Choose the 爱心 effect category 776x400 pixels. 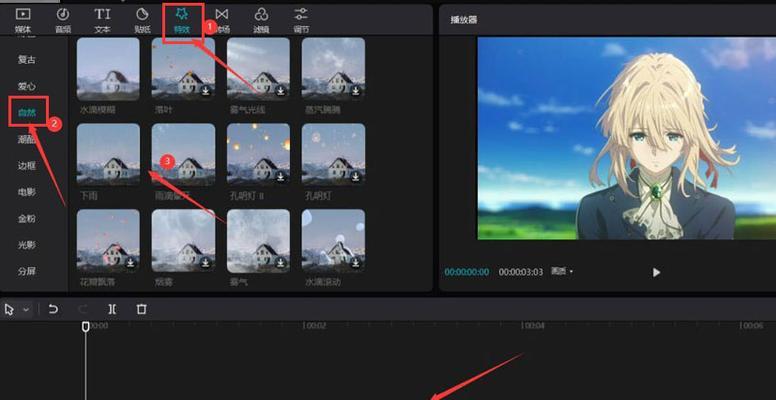pyautogui.click(x=27, y=86)
